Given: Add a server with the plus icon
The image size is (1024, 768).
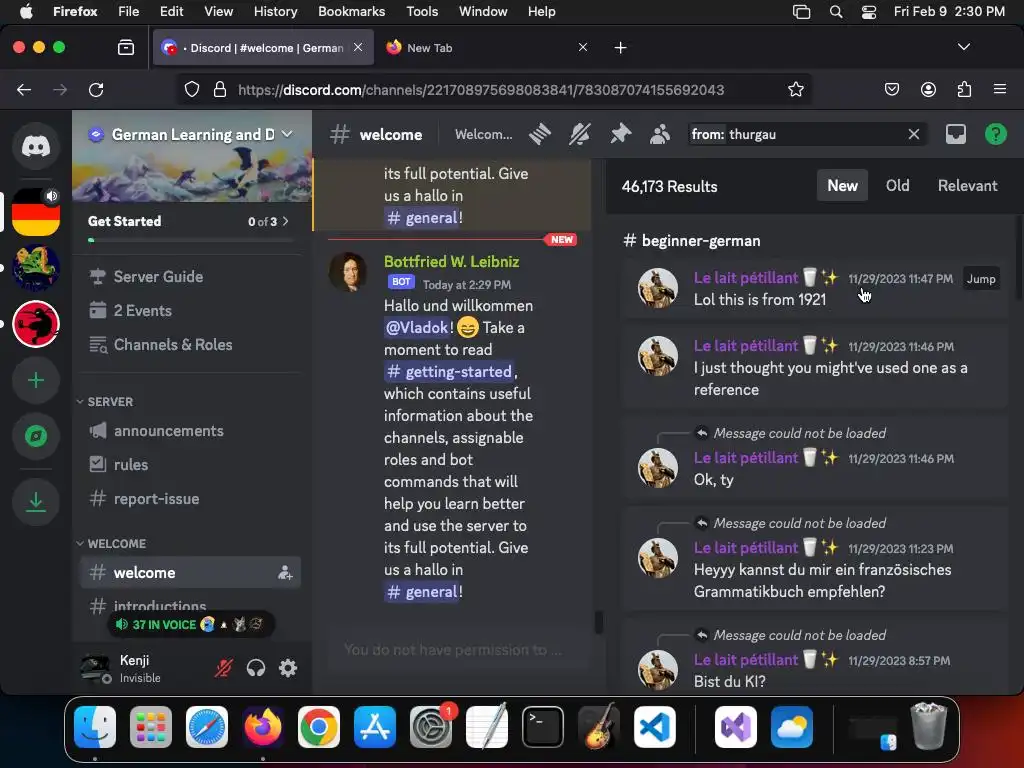Looking at the screenshot, I should (36, 380).
